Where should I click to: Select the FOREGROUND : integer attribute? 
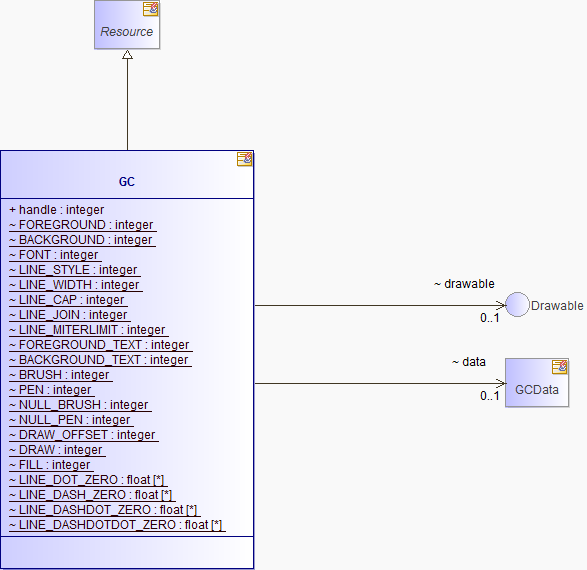point(81,225)
